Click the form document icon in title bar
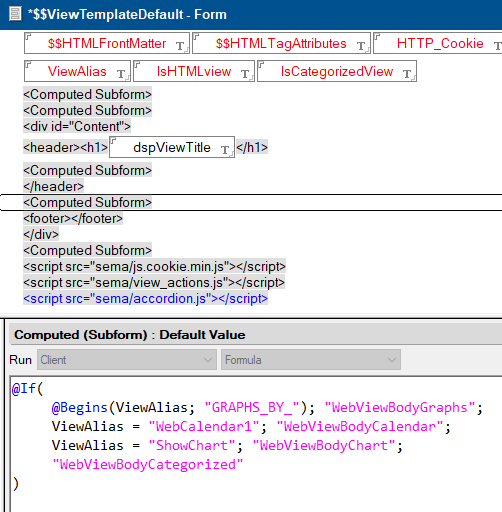Image resolution: width=502 pixels, height=512 pixels. tap(15, 14)
